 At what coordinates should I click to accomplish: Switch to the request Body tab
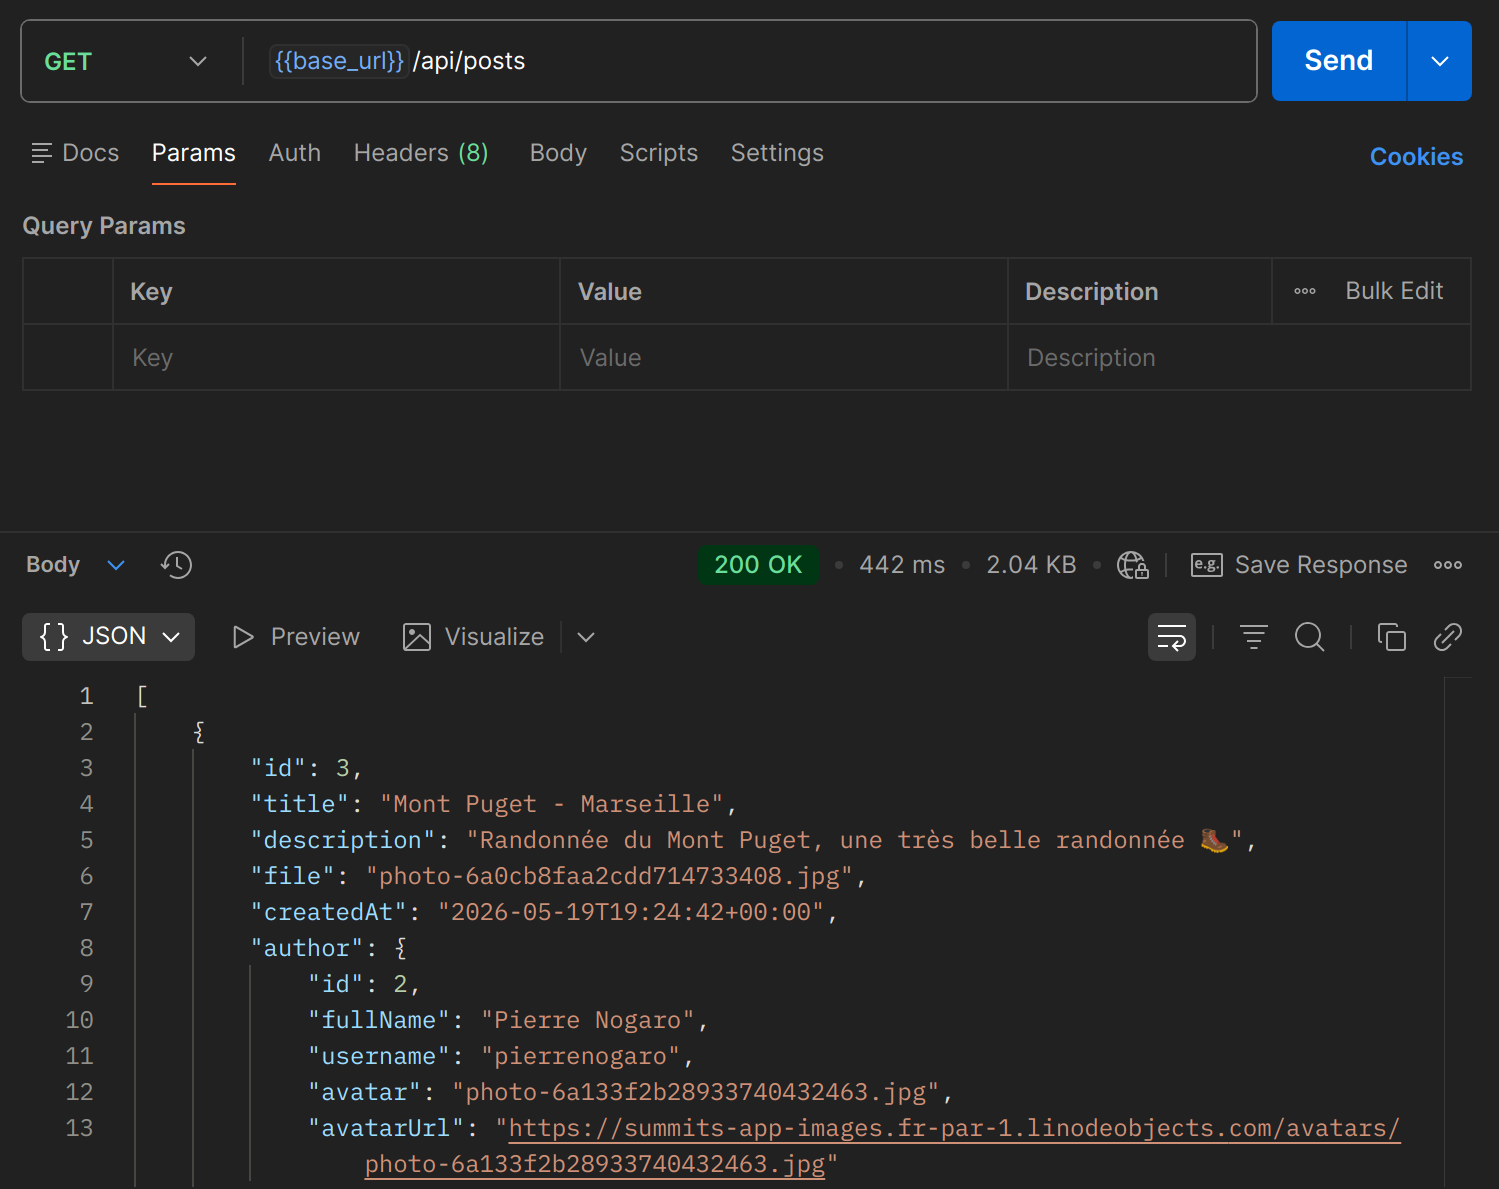point(558,153)
